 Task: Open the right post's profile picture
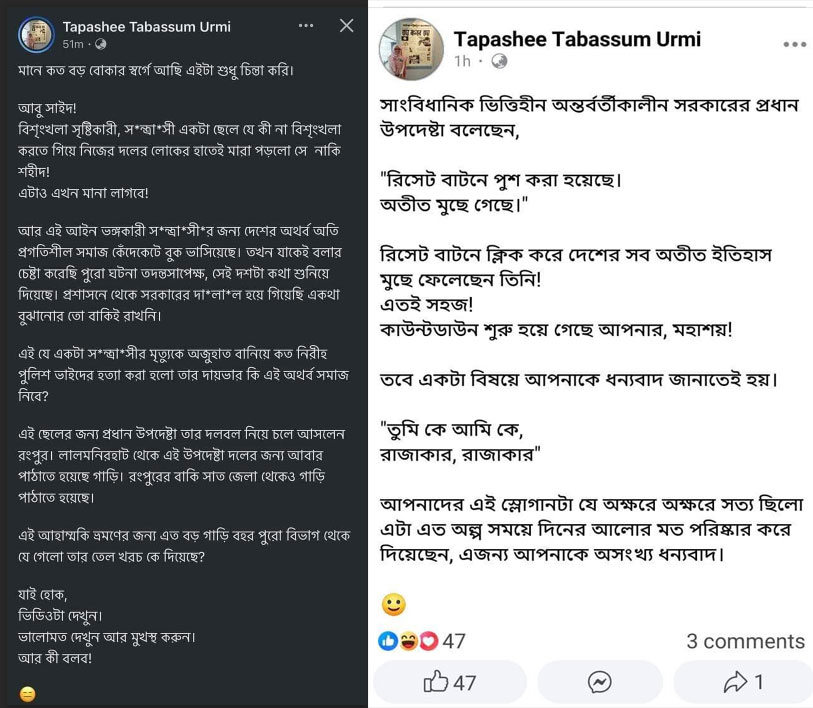[411, 49]
